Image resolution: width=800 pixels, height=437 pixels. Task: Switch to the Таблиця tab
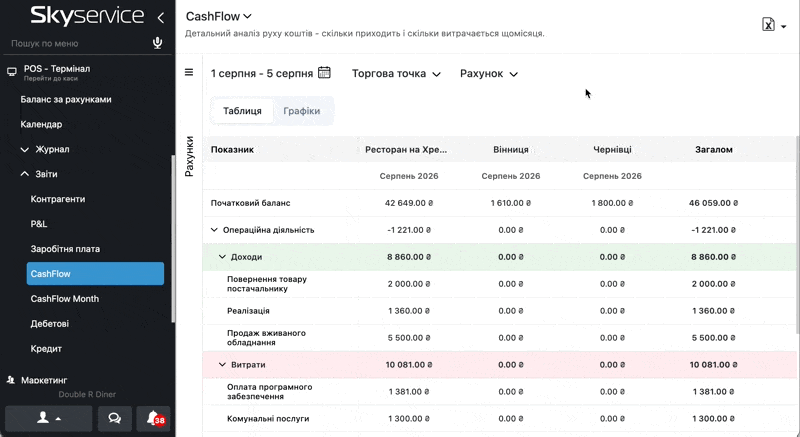tap(242, 111)
